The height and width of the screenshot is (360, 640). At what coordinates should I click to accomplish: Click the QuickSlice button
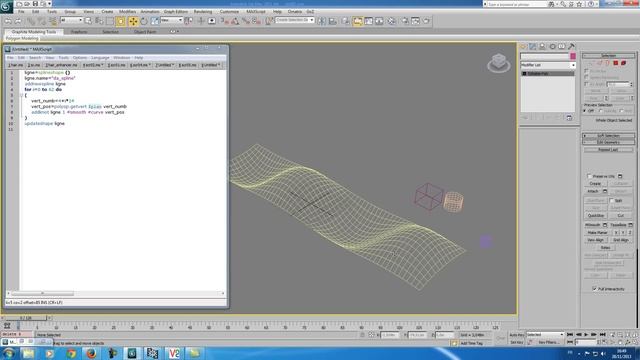click(596, 216)
